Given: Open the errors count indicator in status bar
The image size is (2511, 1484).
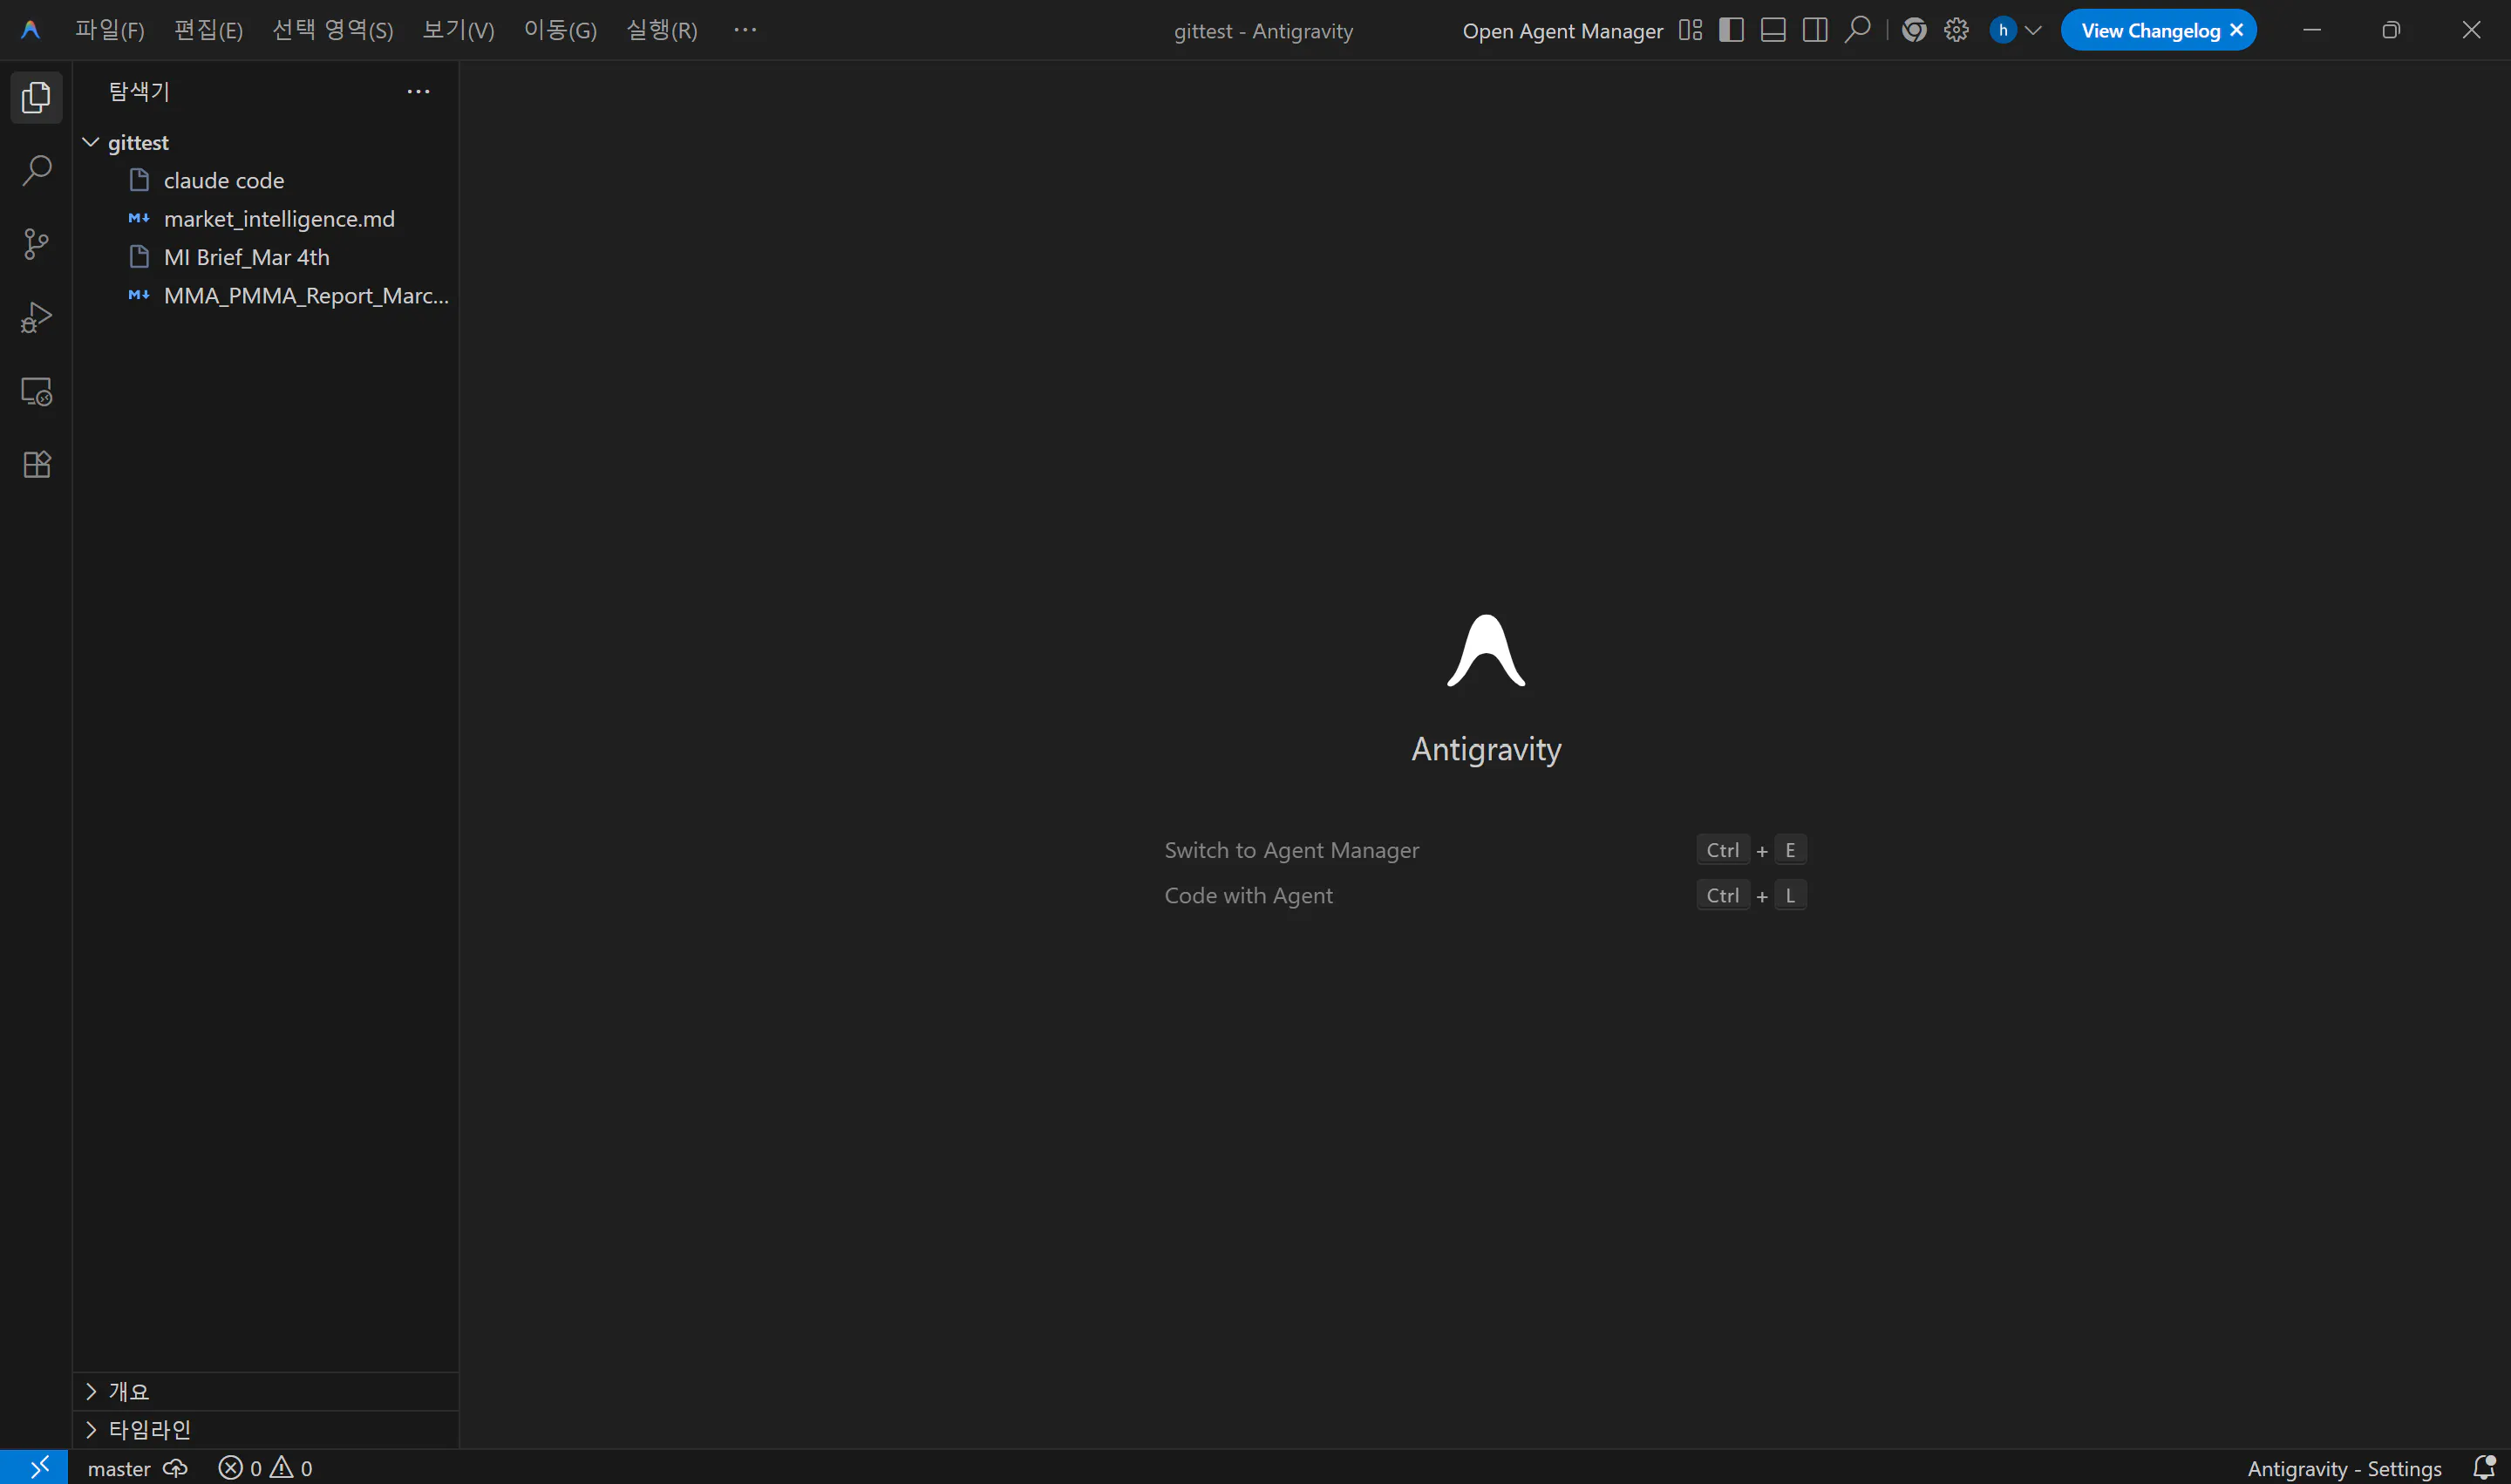Looking at the screenshot, I should coord(241,1468).
